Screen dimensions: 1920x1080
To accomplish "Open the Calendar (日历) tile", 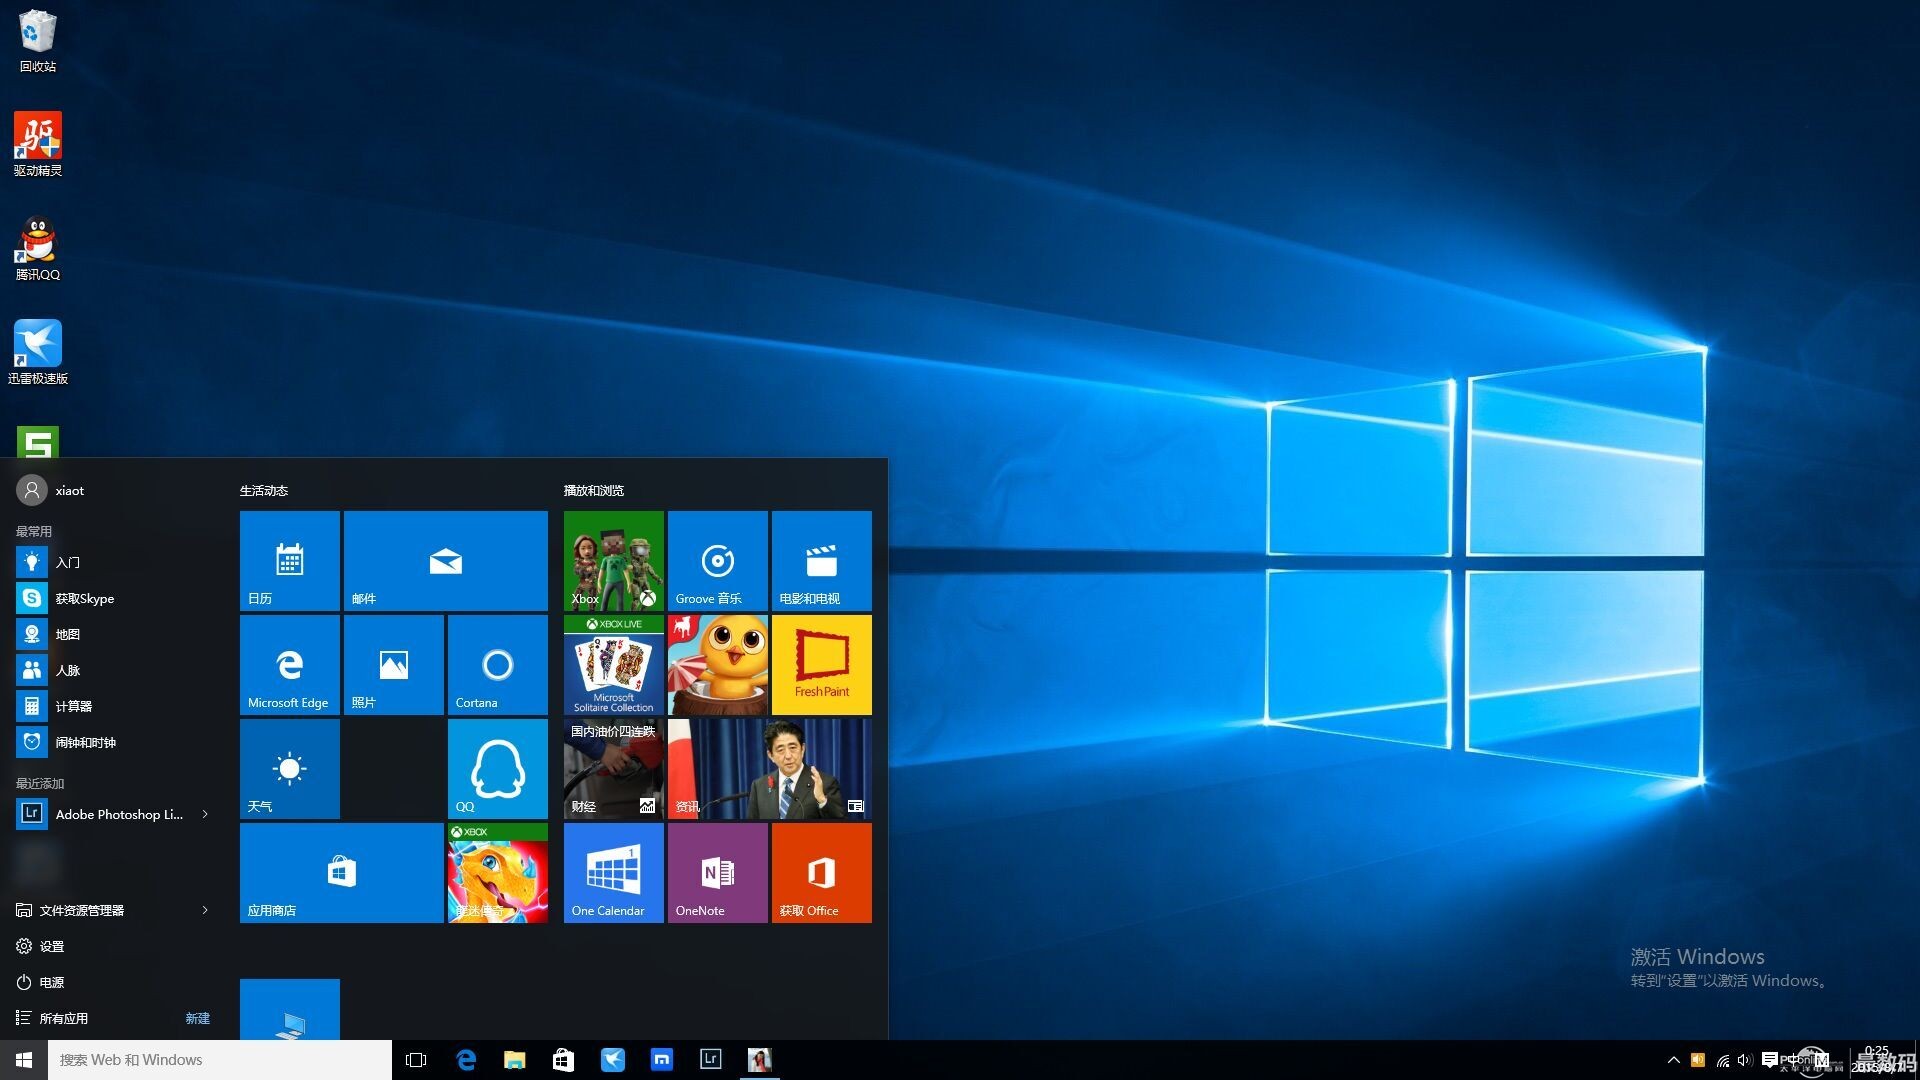I will pos(289,561).
